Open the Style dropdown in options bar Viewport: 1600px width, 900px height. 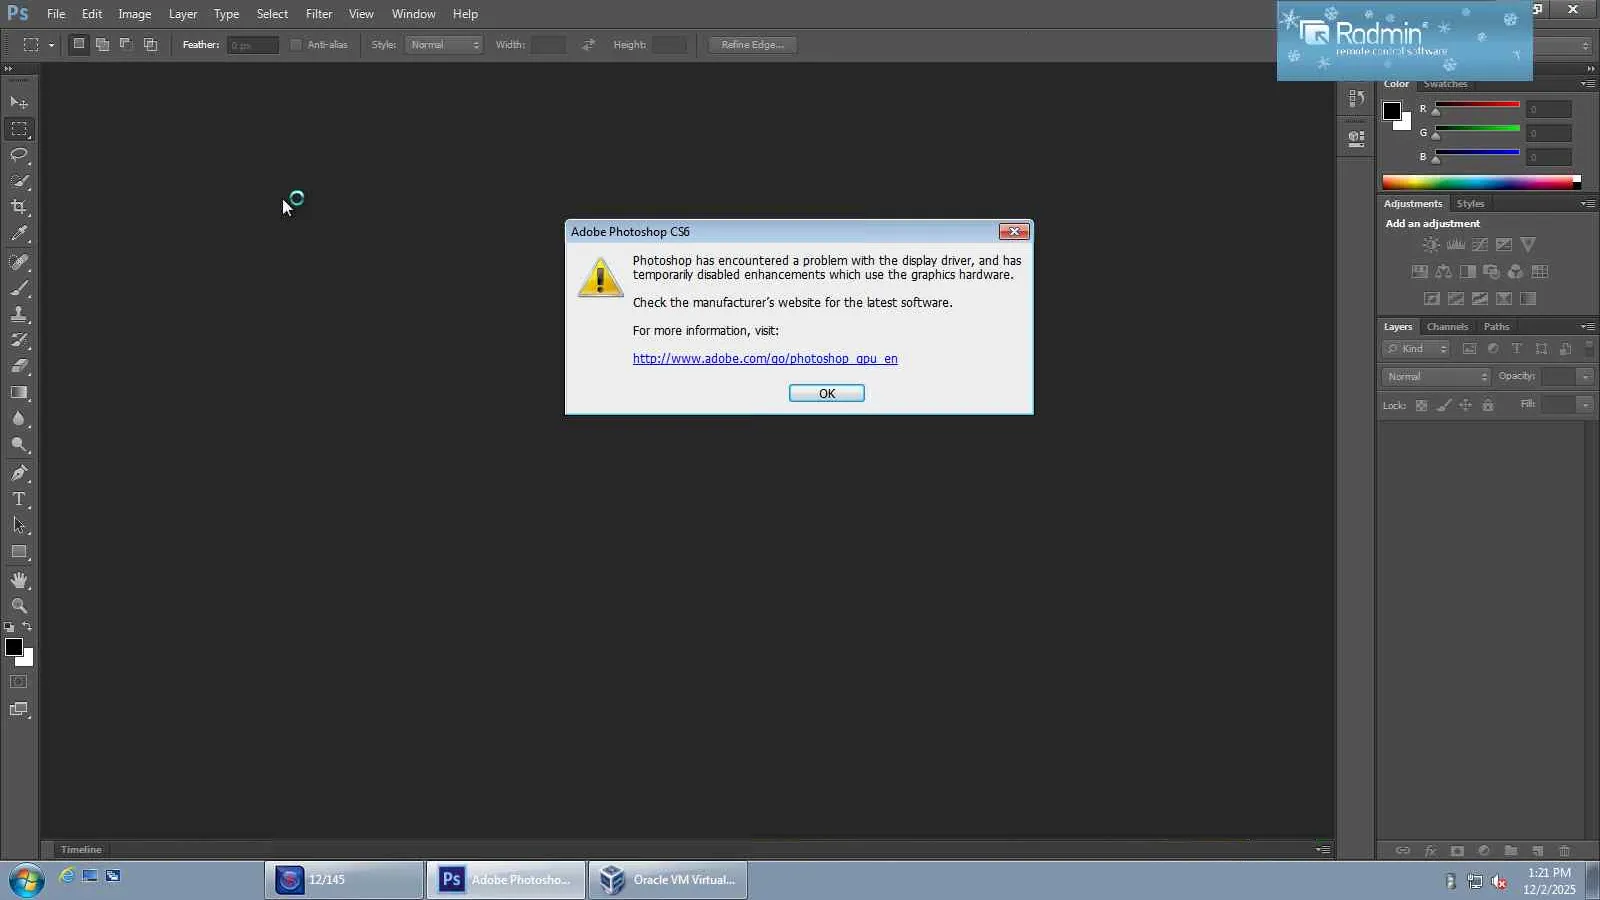[x=444, y=45]
